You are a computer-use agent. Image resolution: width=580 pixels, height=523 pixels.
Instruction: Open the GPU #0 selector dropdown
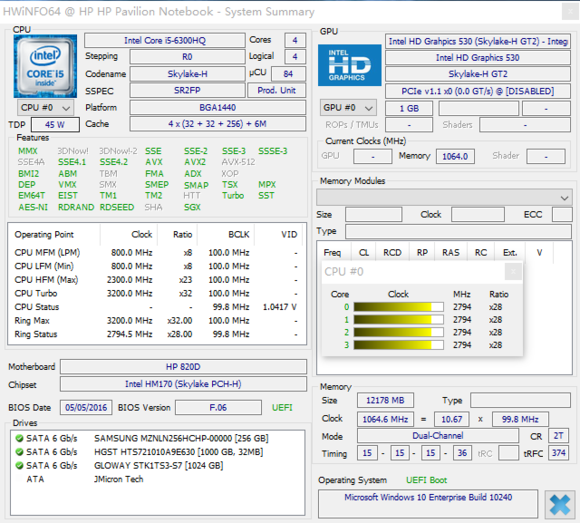(x=348, y=108)
